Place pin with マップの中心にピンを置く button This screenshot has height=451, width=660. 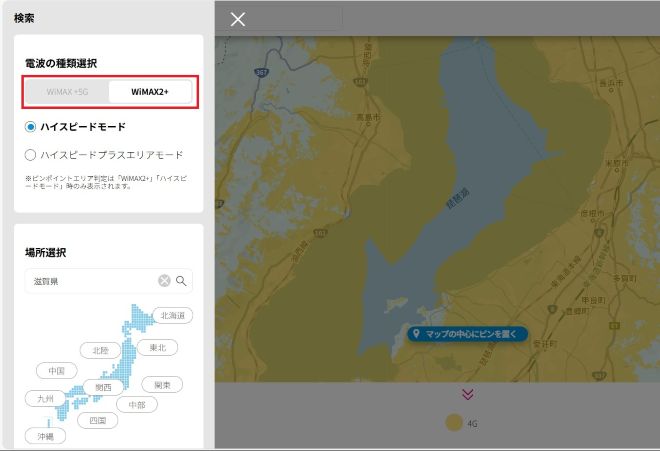click(468, 334)
